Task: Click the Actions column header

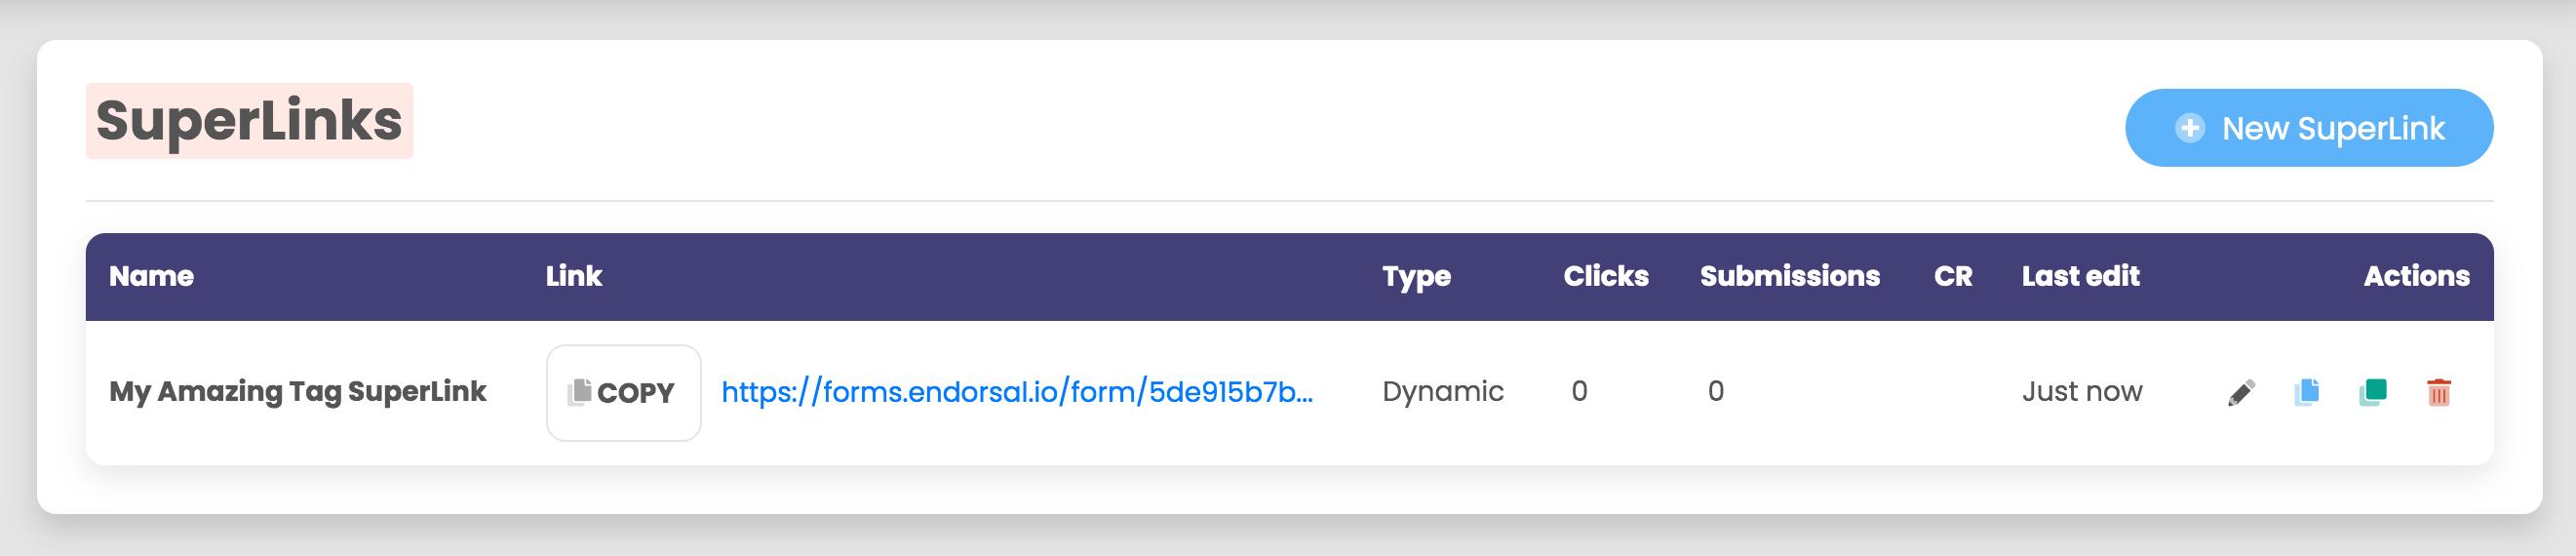Action: pos(2416,276)
